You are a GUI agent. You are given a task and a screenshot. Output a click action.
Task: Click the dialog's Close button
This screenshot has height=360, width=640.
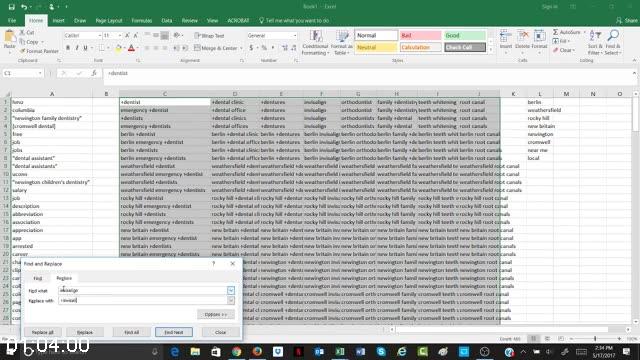click(220, 332)
